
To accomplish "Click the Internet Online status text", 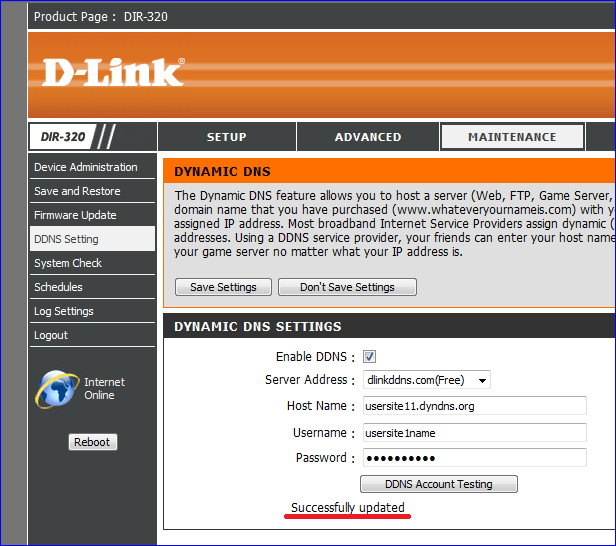I will [x=104, y=388].
